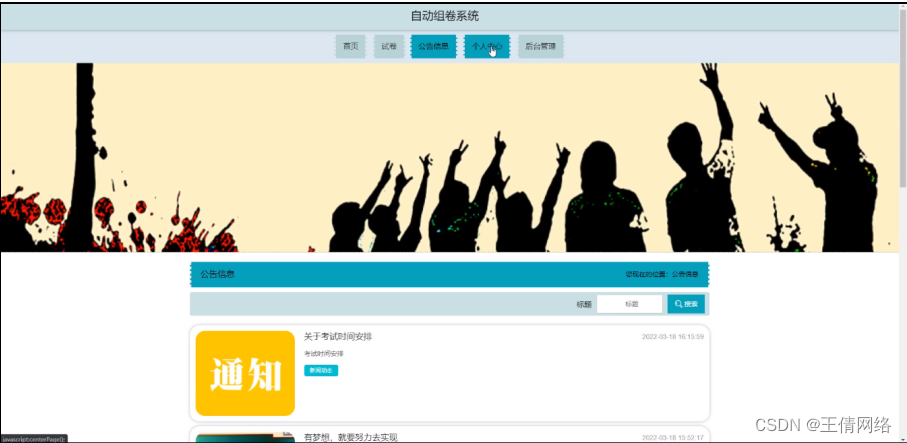Open the 首页 navigation tab

tap(351, 46)
